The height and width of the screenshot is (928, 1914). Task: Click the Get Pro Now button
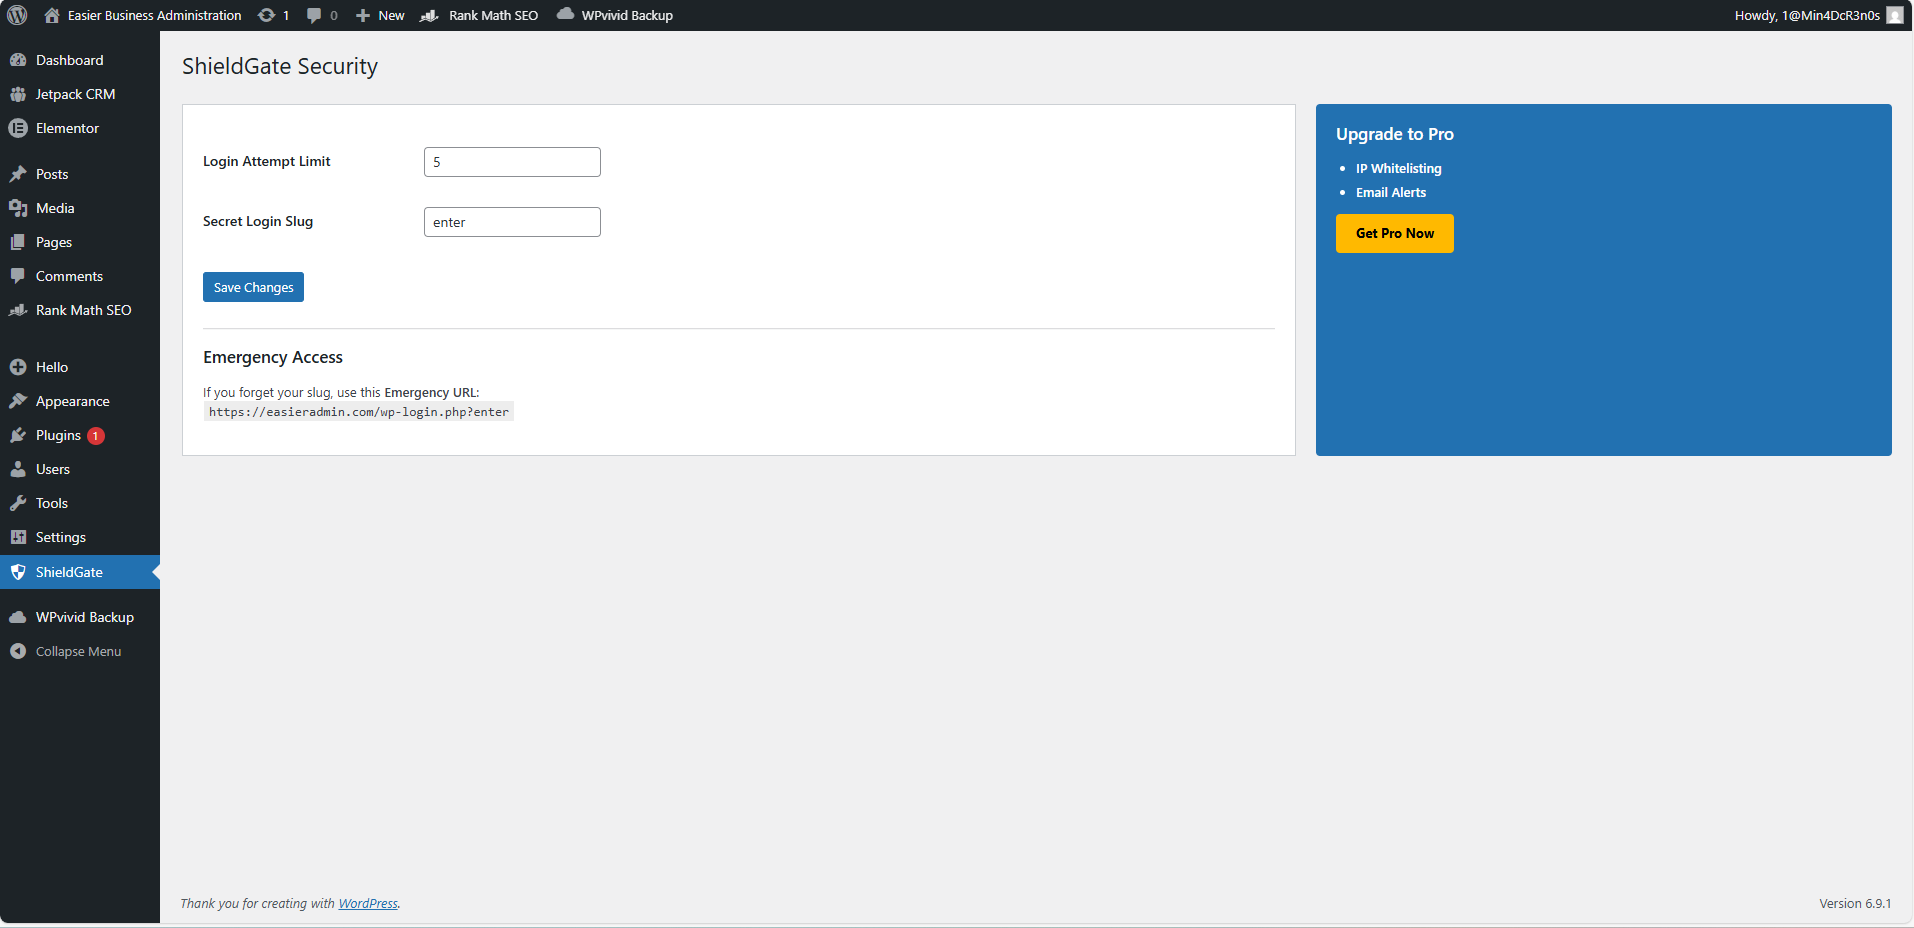1395,233
